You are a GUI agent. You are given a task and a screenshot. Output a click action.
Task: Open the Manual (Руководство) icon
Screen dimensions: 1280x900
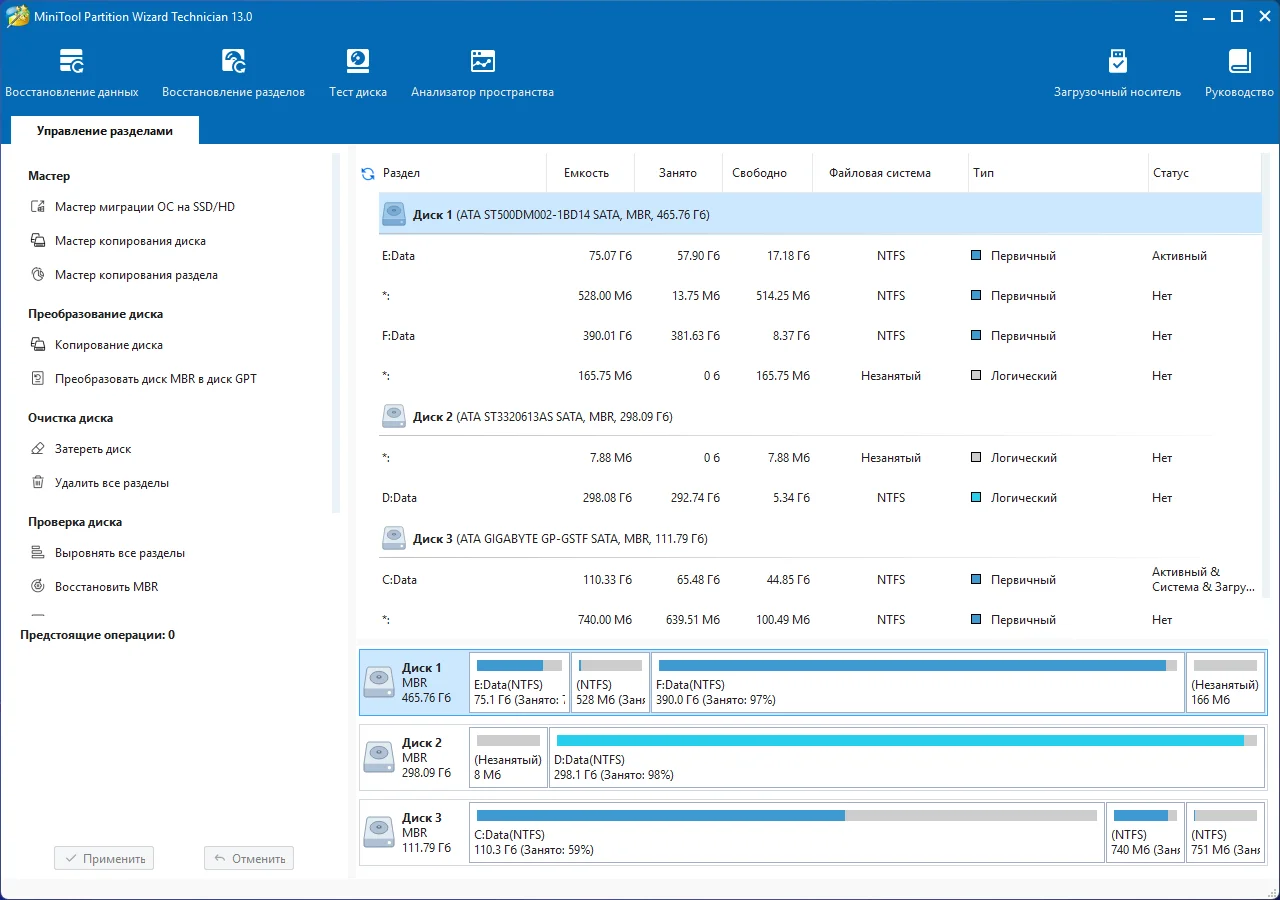(x=1239, y=73)
